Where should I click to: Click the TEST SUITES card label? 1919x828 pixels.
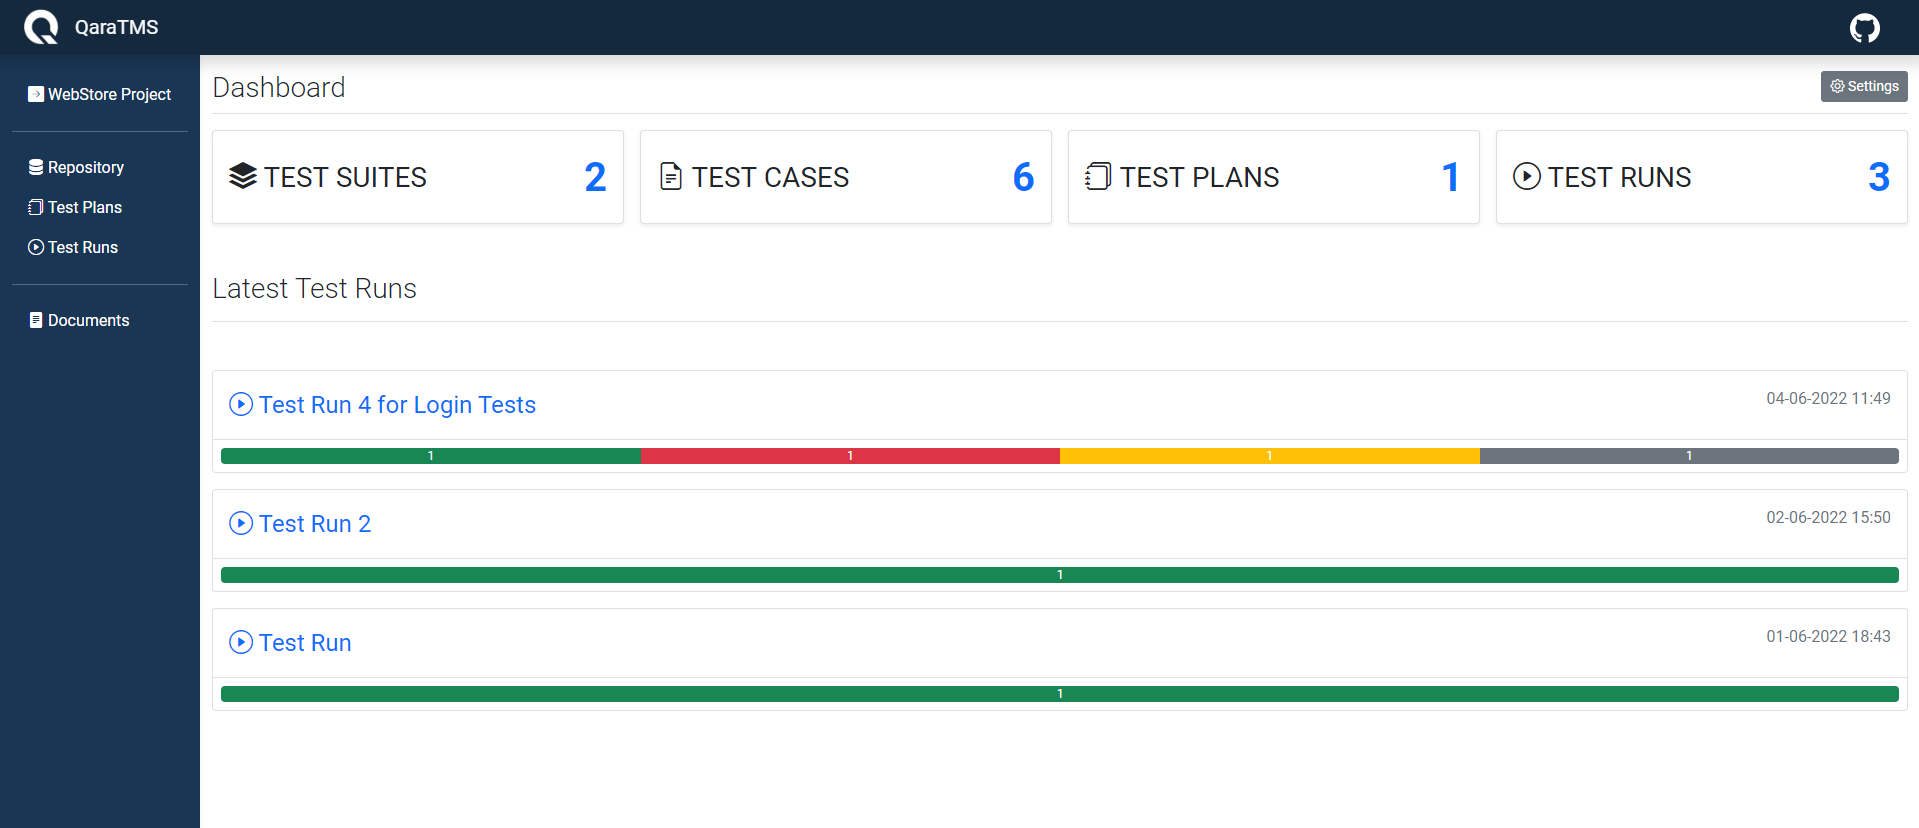tap(345, 177)
